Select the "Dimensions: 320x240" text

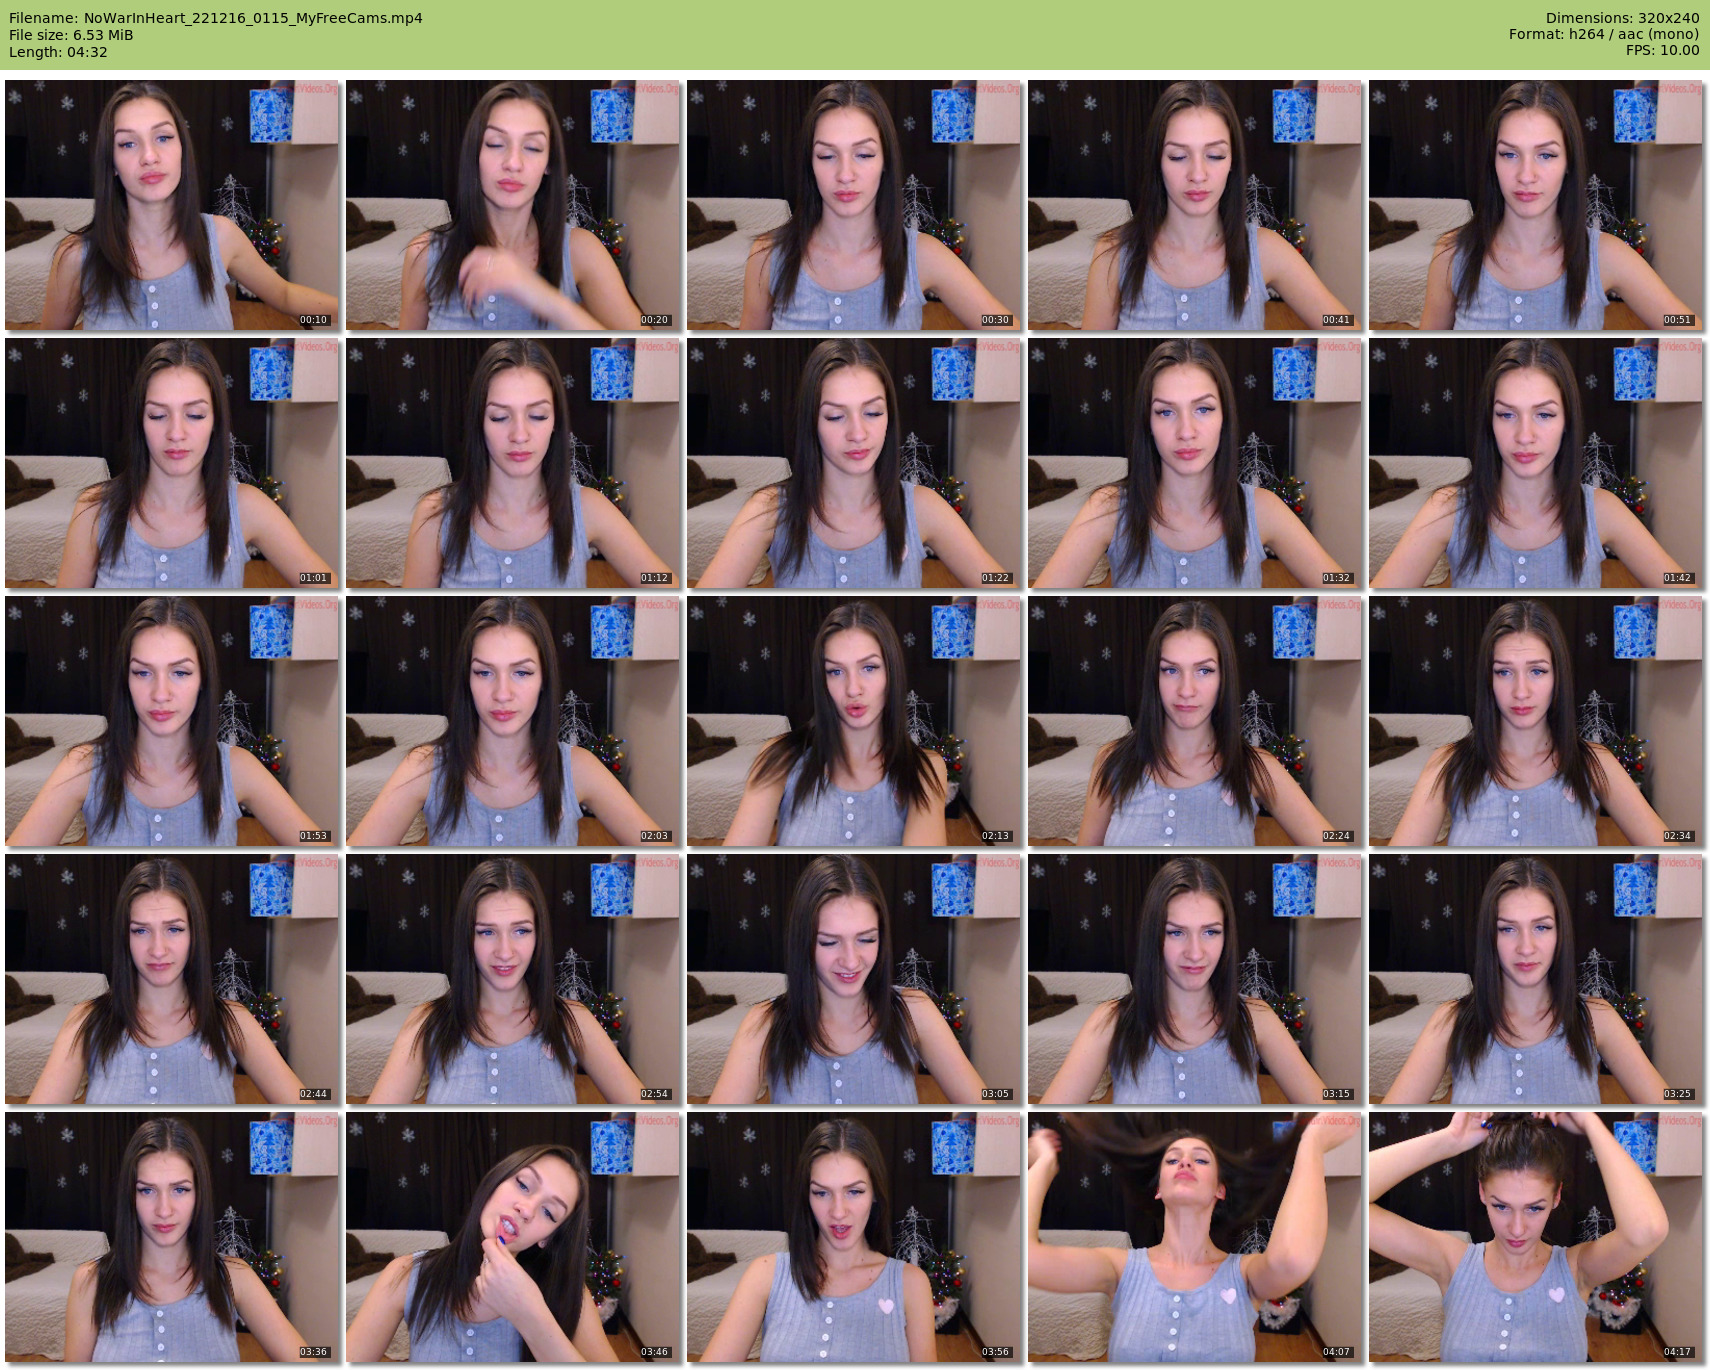[1622, 18]
